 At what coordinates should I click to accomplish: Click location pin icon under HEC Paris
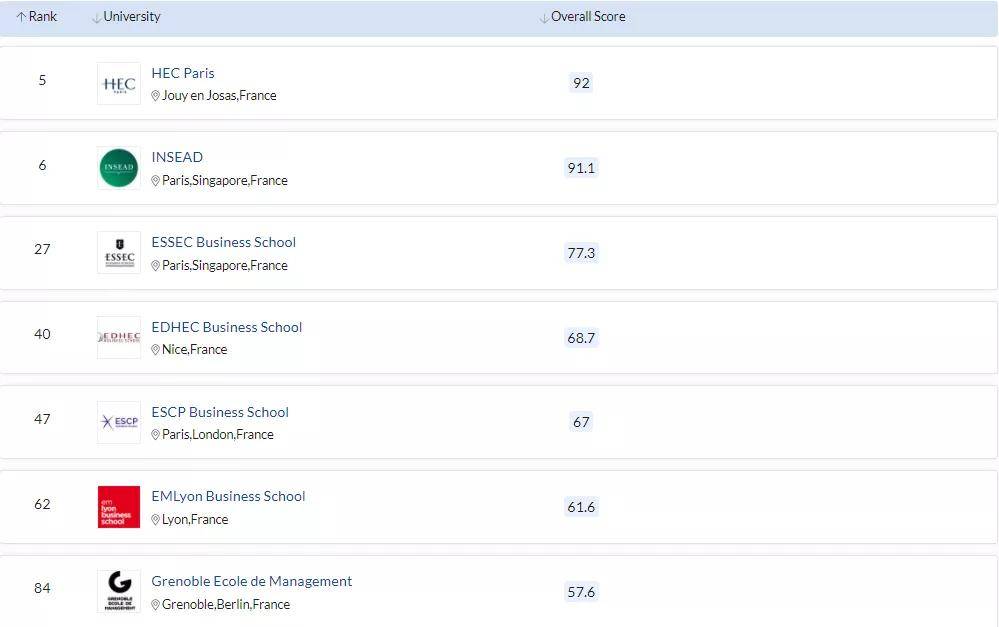(x=156, y=96)
